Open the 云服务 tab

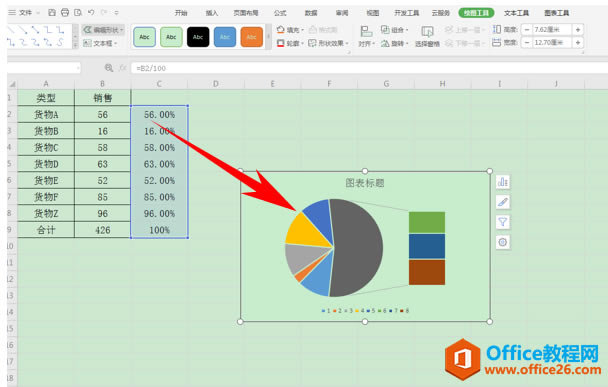[x=440, y=13]
